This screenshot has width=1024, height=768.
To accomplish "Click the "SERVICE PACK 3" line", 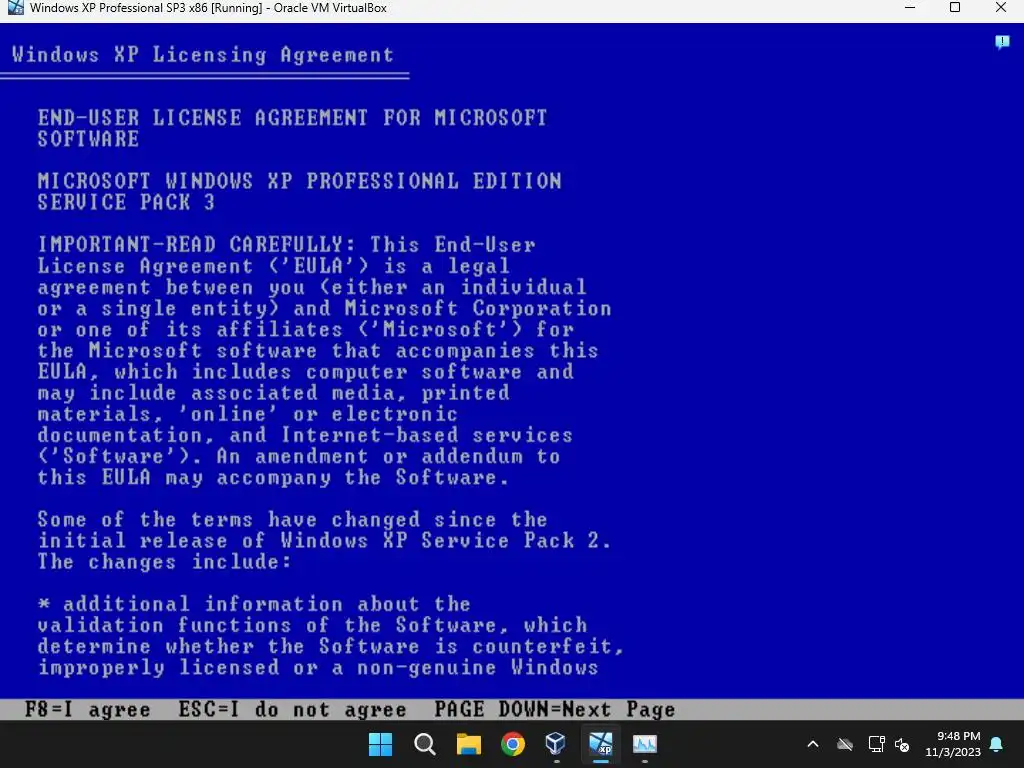I will click(x=126, y=202).
